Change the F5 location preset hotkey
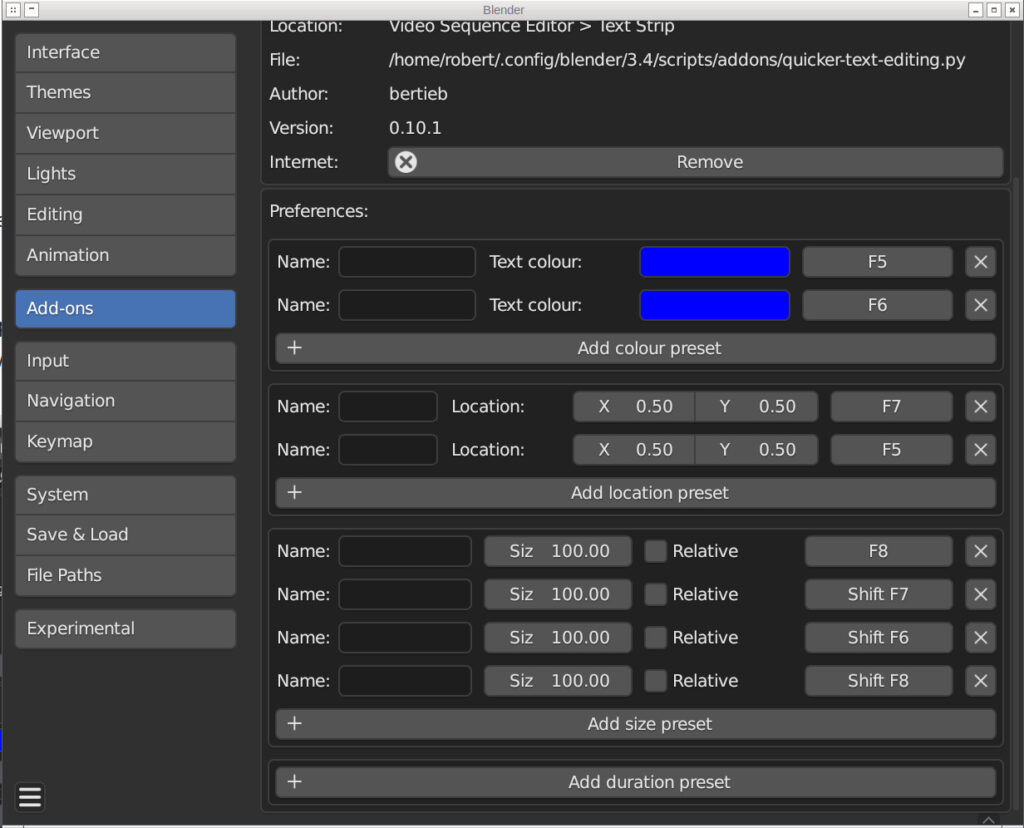 [891, 450]
